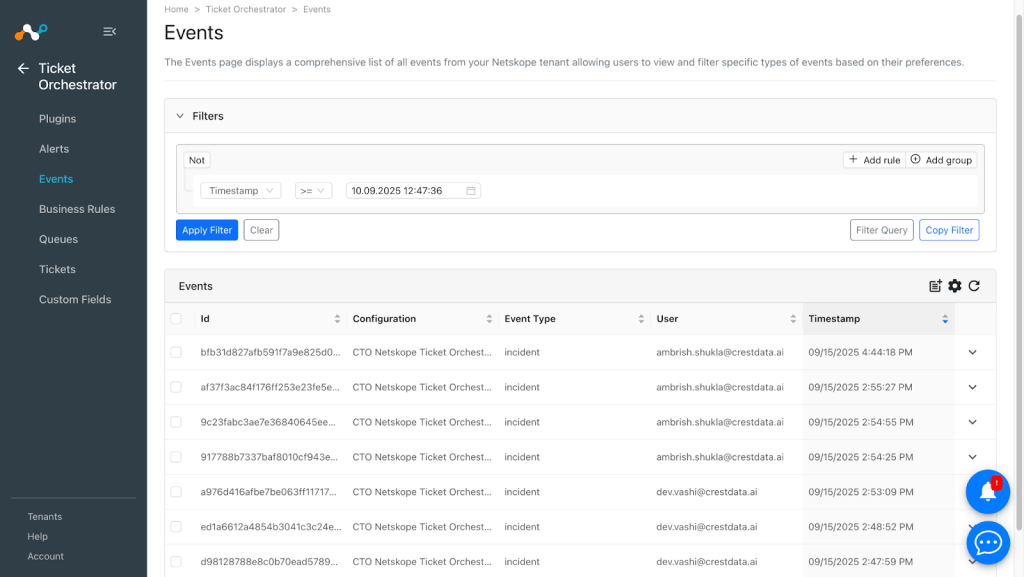The width and height of the screenshot is (1024, 577).
Task: Sort by Timestamp column arrows
Action: (x=945, y=319)
